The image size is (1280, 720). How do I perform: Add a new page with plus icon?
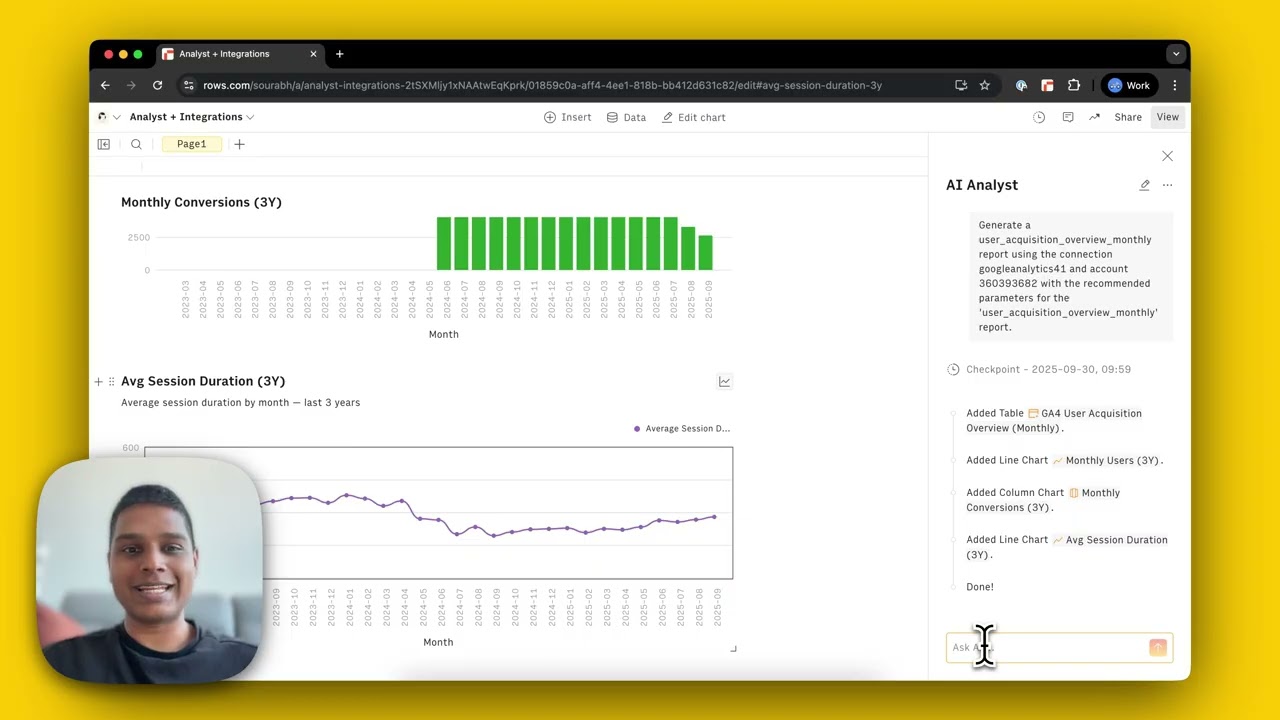(x=239, y=144)
